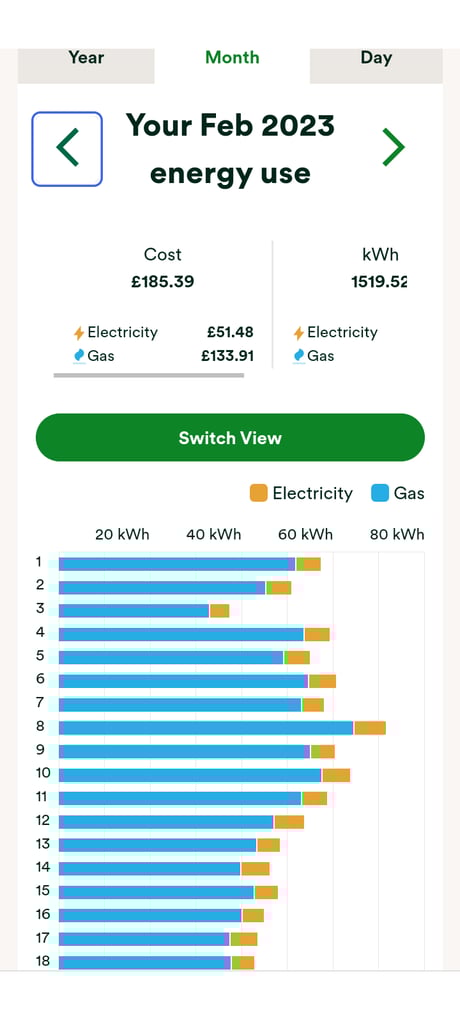Click the gas bar for day 3
This screenshot has height=1024, width=460.
134,611
